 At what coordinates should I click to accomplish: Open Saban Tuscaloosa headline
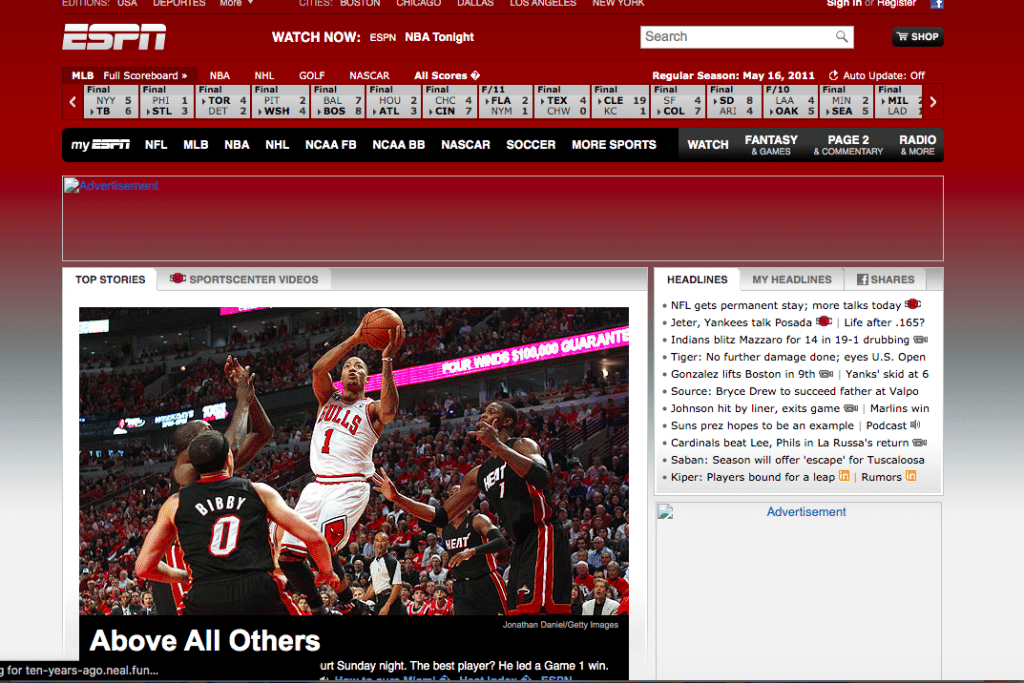point(797,460)
